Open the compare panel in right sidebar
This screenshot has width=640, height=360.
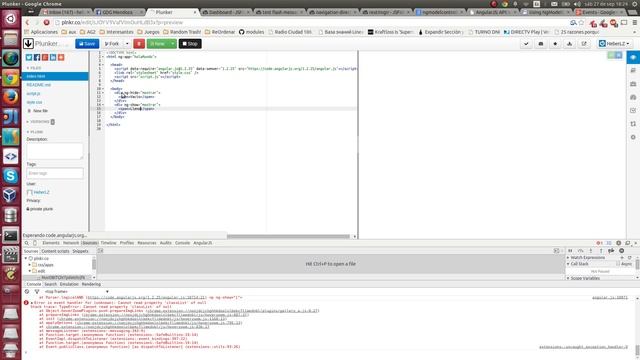(633, 124)
